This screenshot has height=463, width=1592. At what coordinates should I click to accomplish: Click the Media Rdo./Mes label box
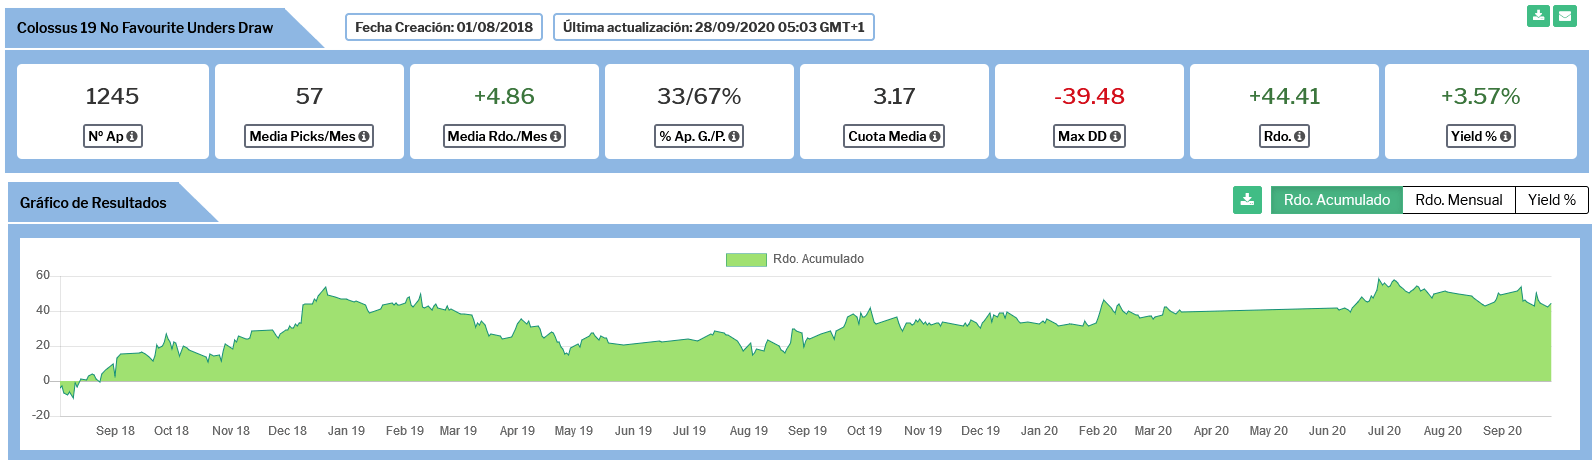(504, 136)
